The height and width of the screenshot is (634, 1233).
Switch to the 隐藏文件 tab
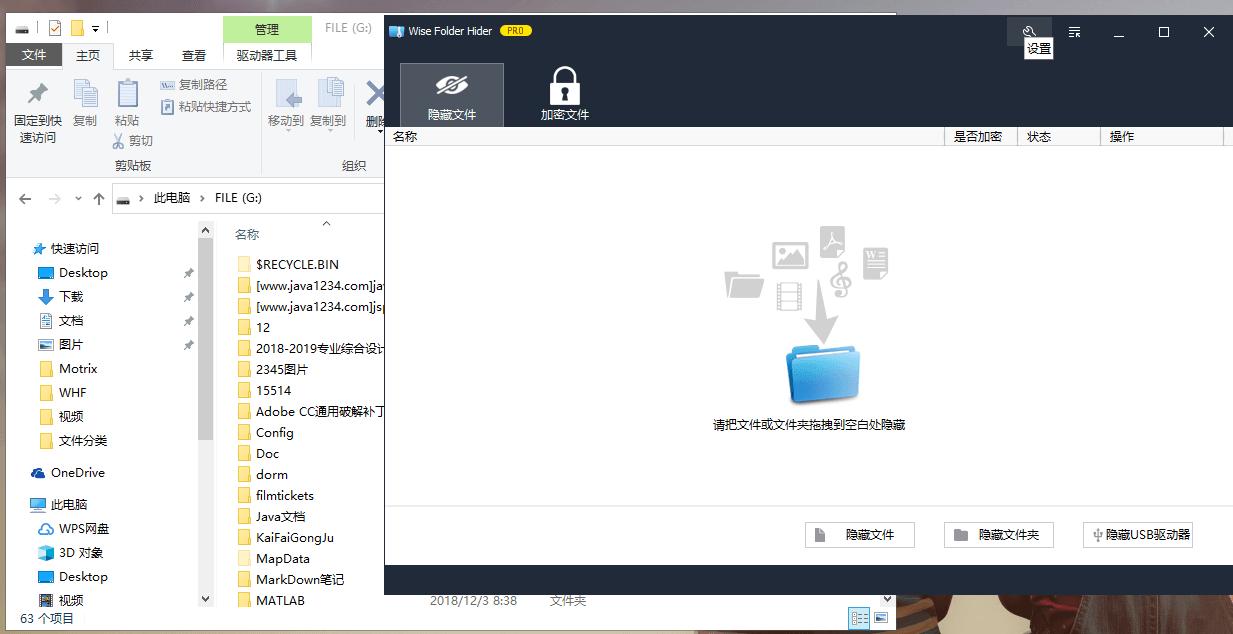tap(452, 95)
